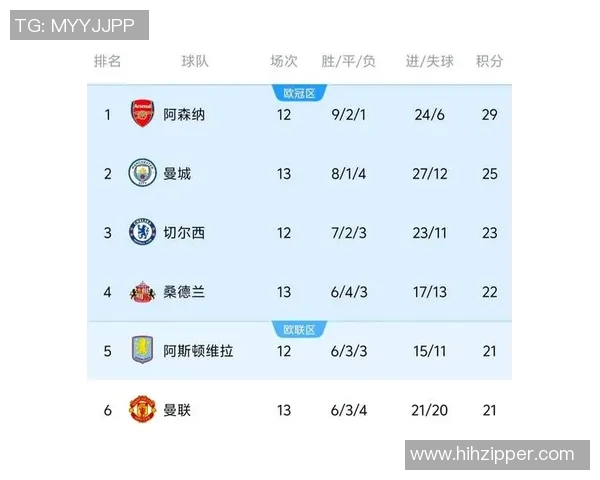Click the Arsenal club crest
Viewport: 600px width, 480px height.
(142, 114)
